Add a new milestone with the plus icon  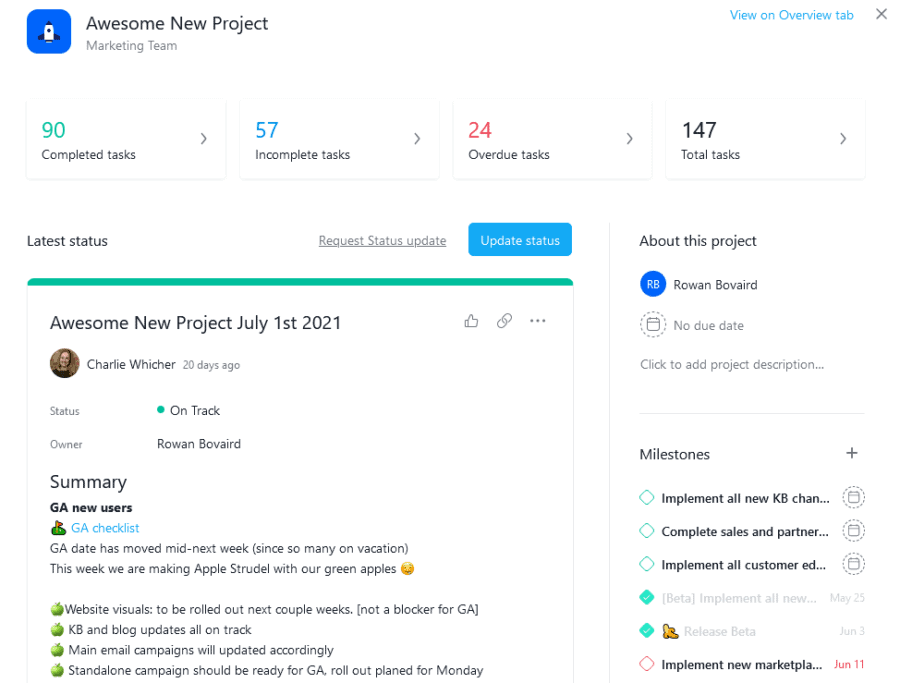pos(852,453)
